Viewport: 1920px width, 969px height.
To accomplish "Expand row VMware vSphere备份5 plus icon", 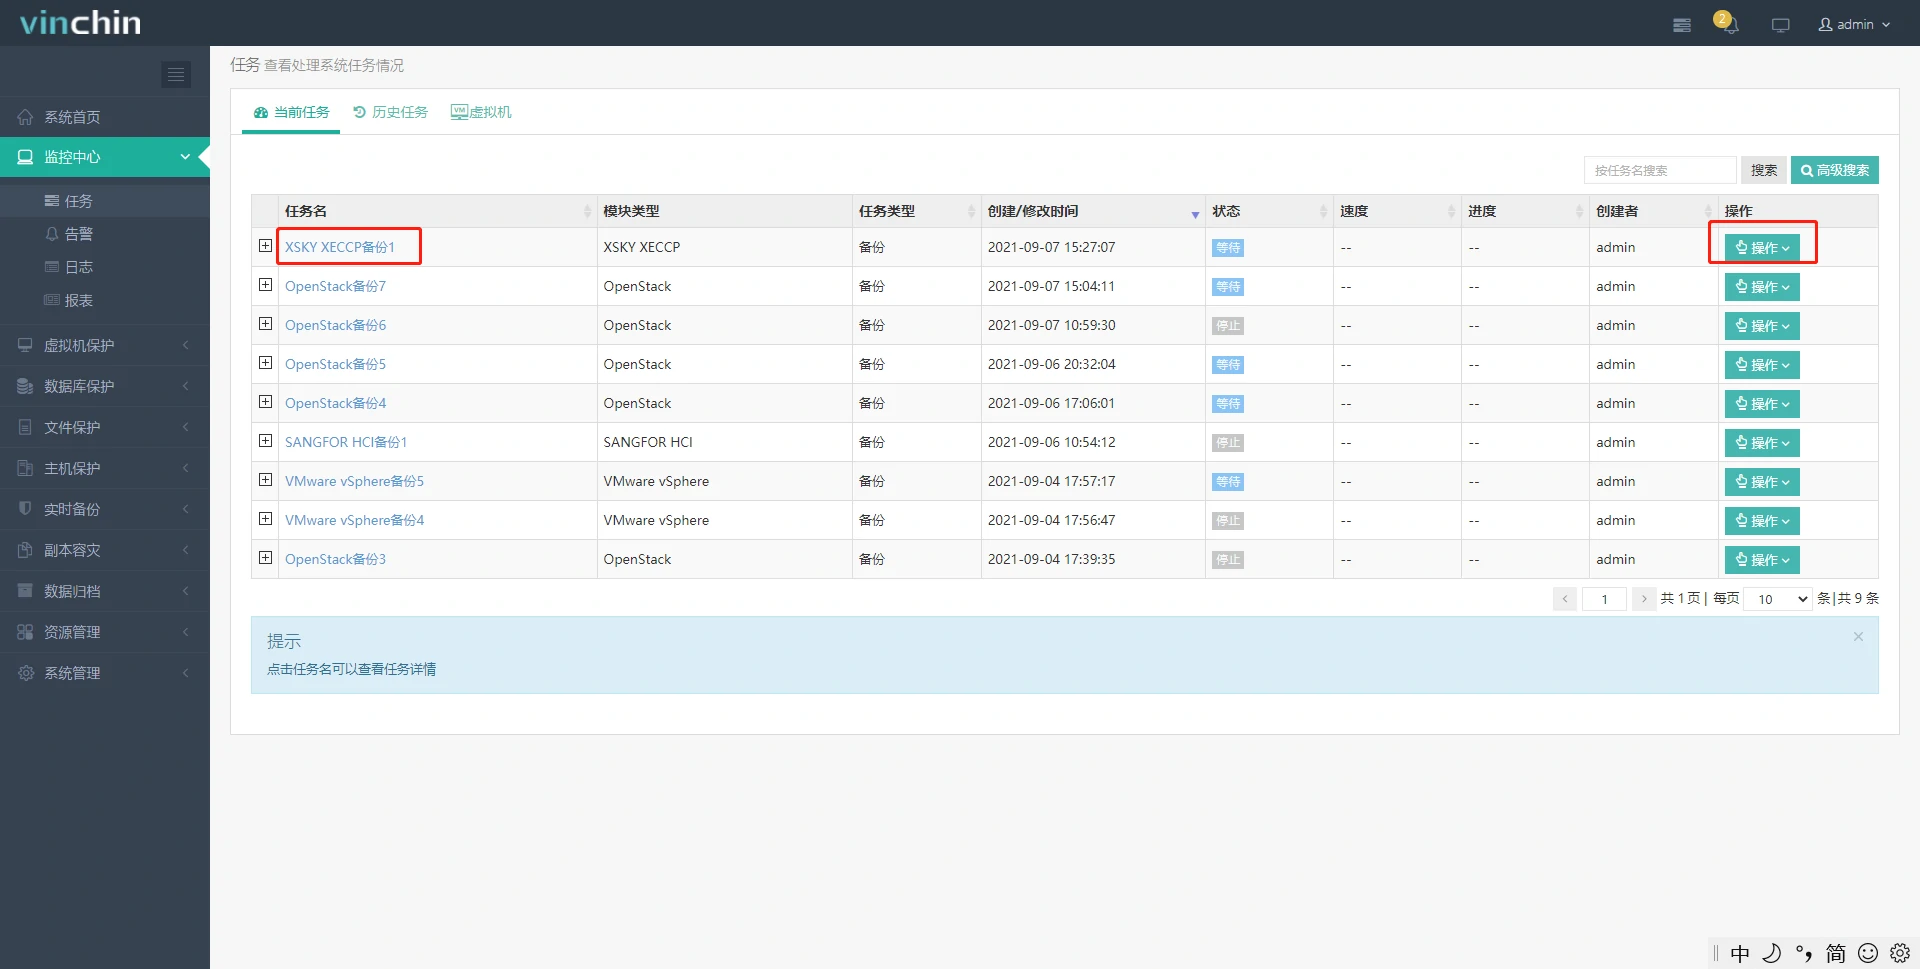I will point(265,480).
